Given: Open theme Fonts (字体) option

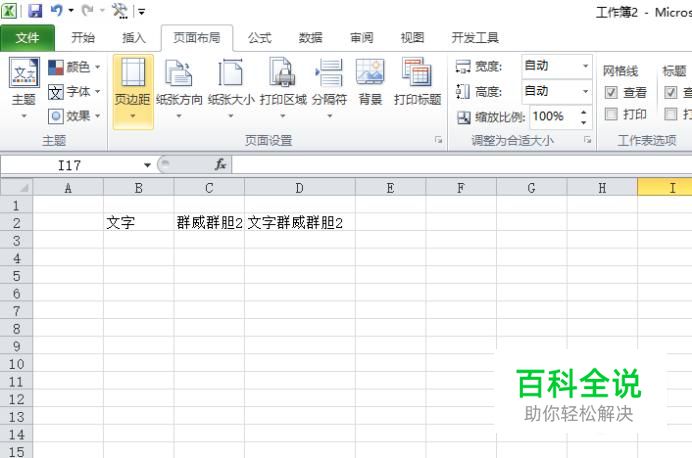Looking at the screenshot, I should [74, 92].
